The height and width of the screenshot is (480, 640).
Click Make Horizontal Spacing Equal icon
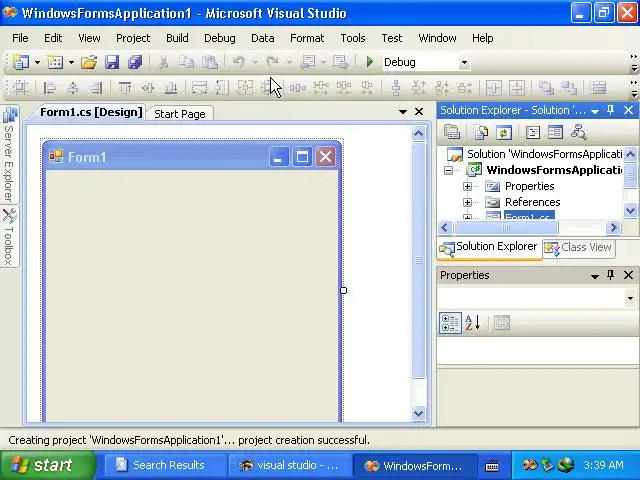click(x=298, y=87)
